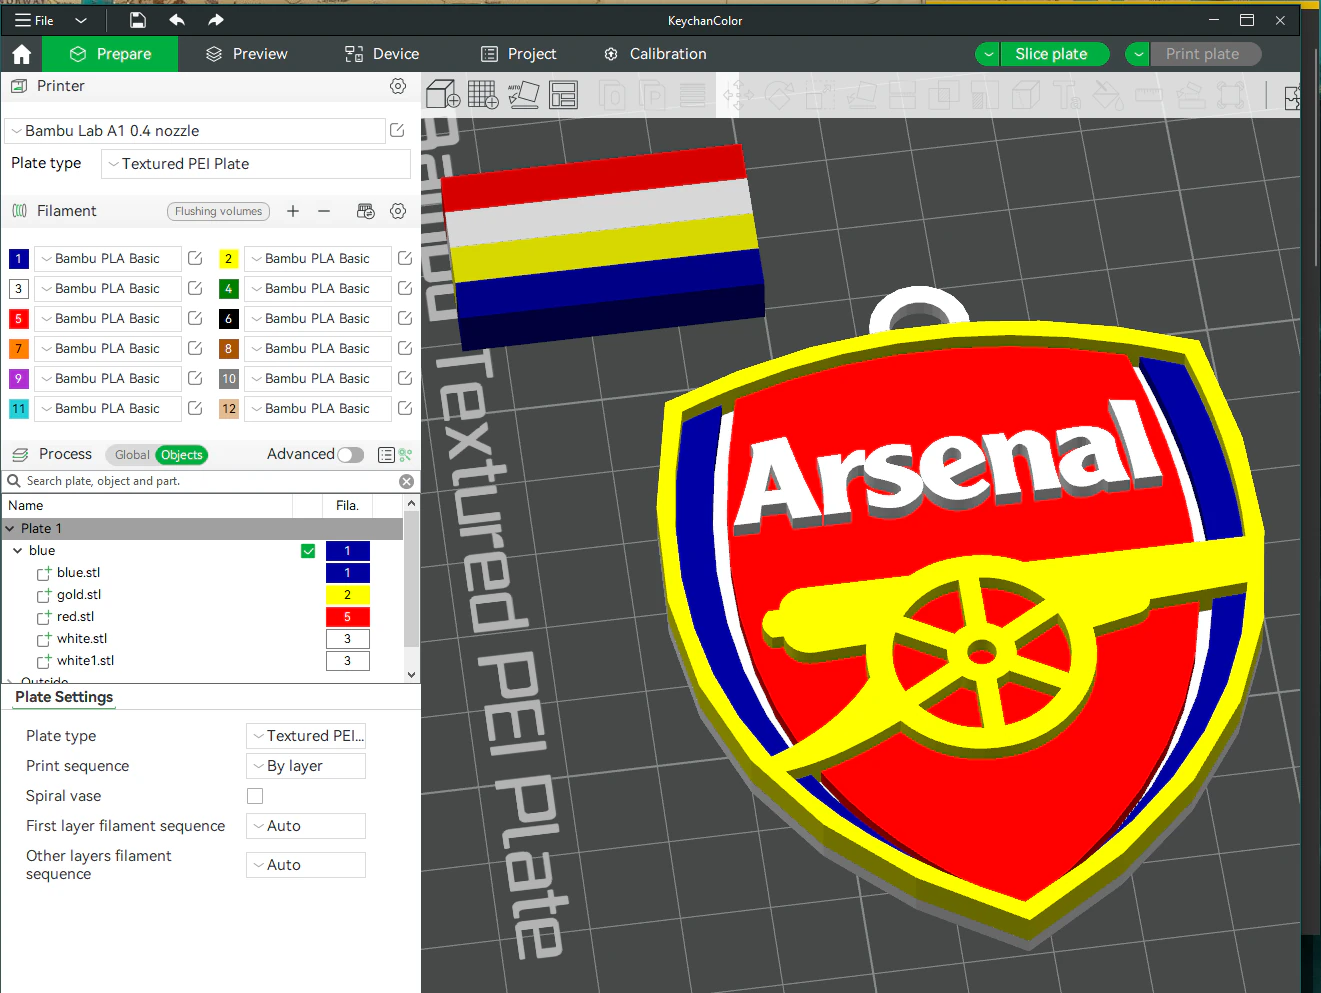Click filament 1 blue color swatch

pyautogui.click(x=18, y=259)
